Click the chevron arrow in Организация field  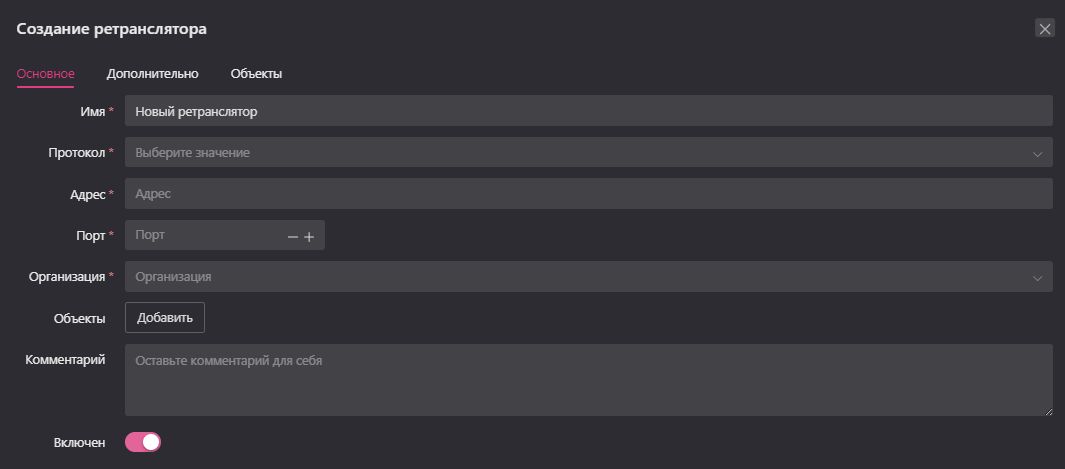pos(1037,278)
